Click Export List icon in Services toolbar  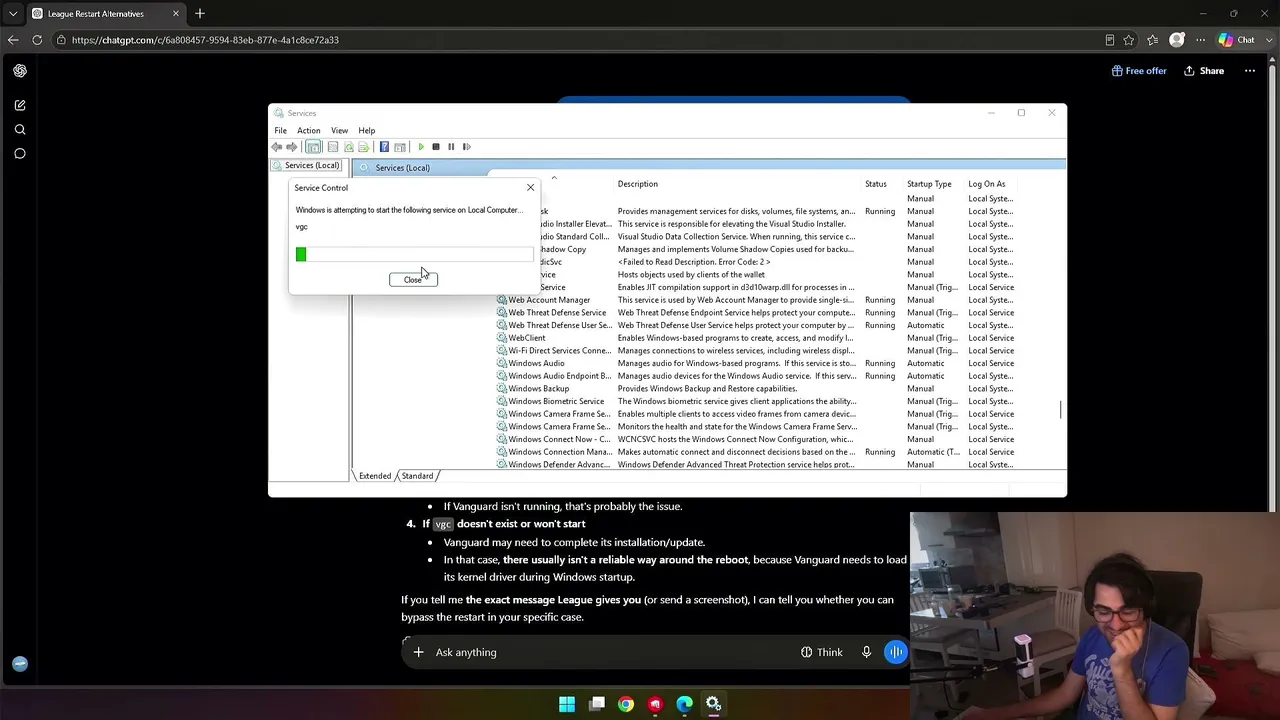coord(364,147)
